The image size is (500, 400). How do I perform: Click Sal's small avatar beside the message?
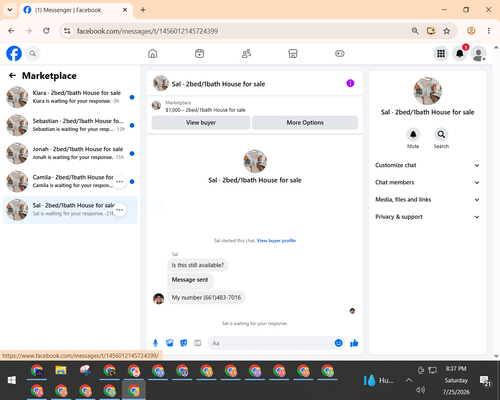tap(158, 298)
